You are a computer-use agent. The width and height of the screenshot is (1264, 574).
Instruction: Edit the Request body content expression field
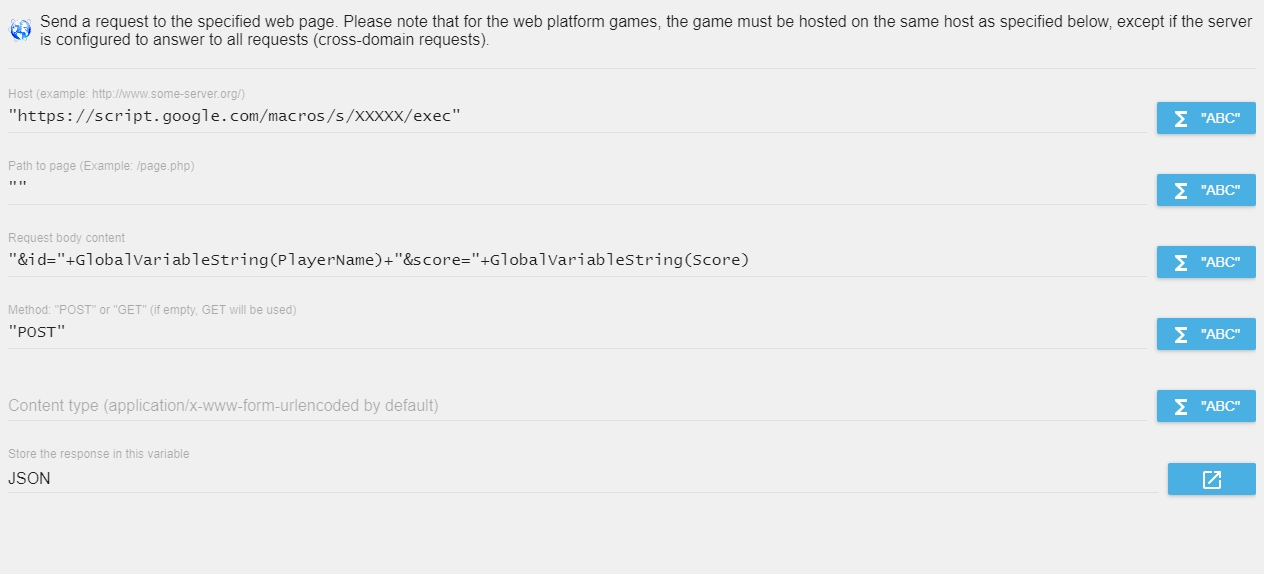(577, 260)
